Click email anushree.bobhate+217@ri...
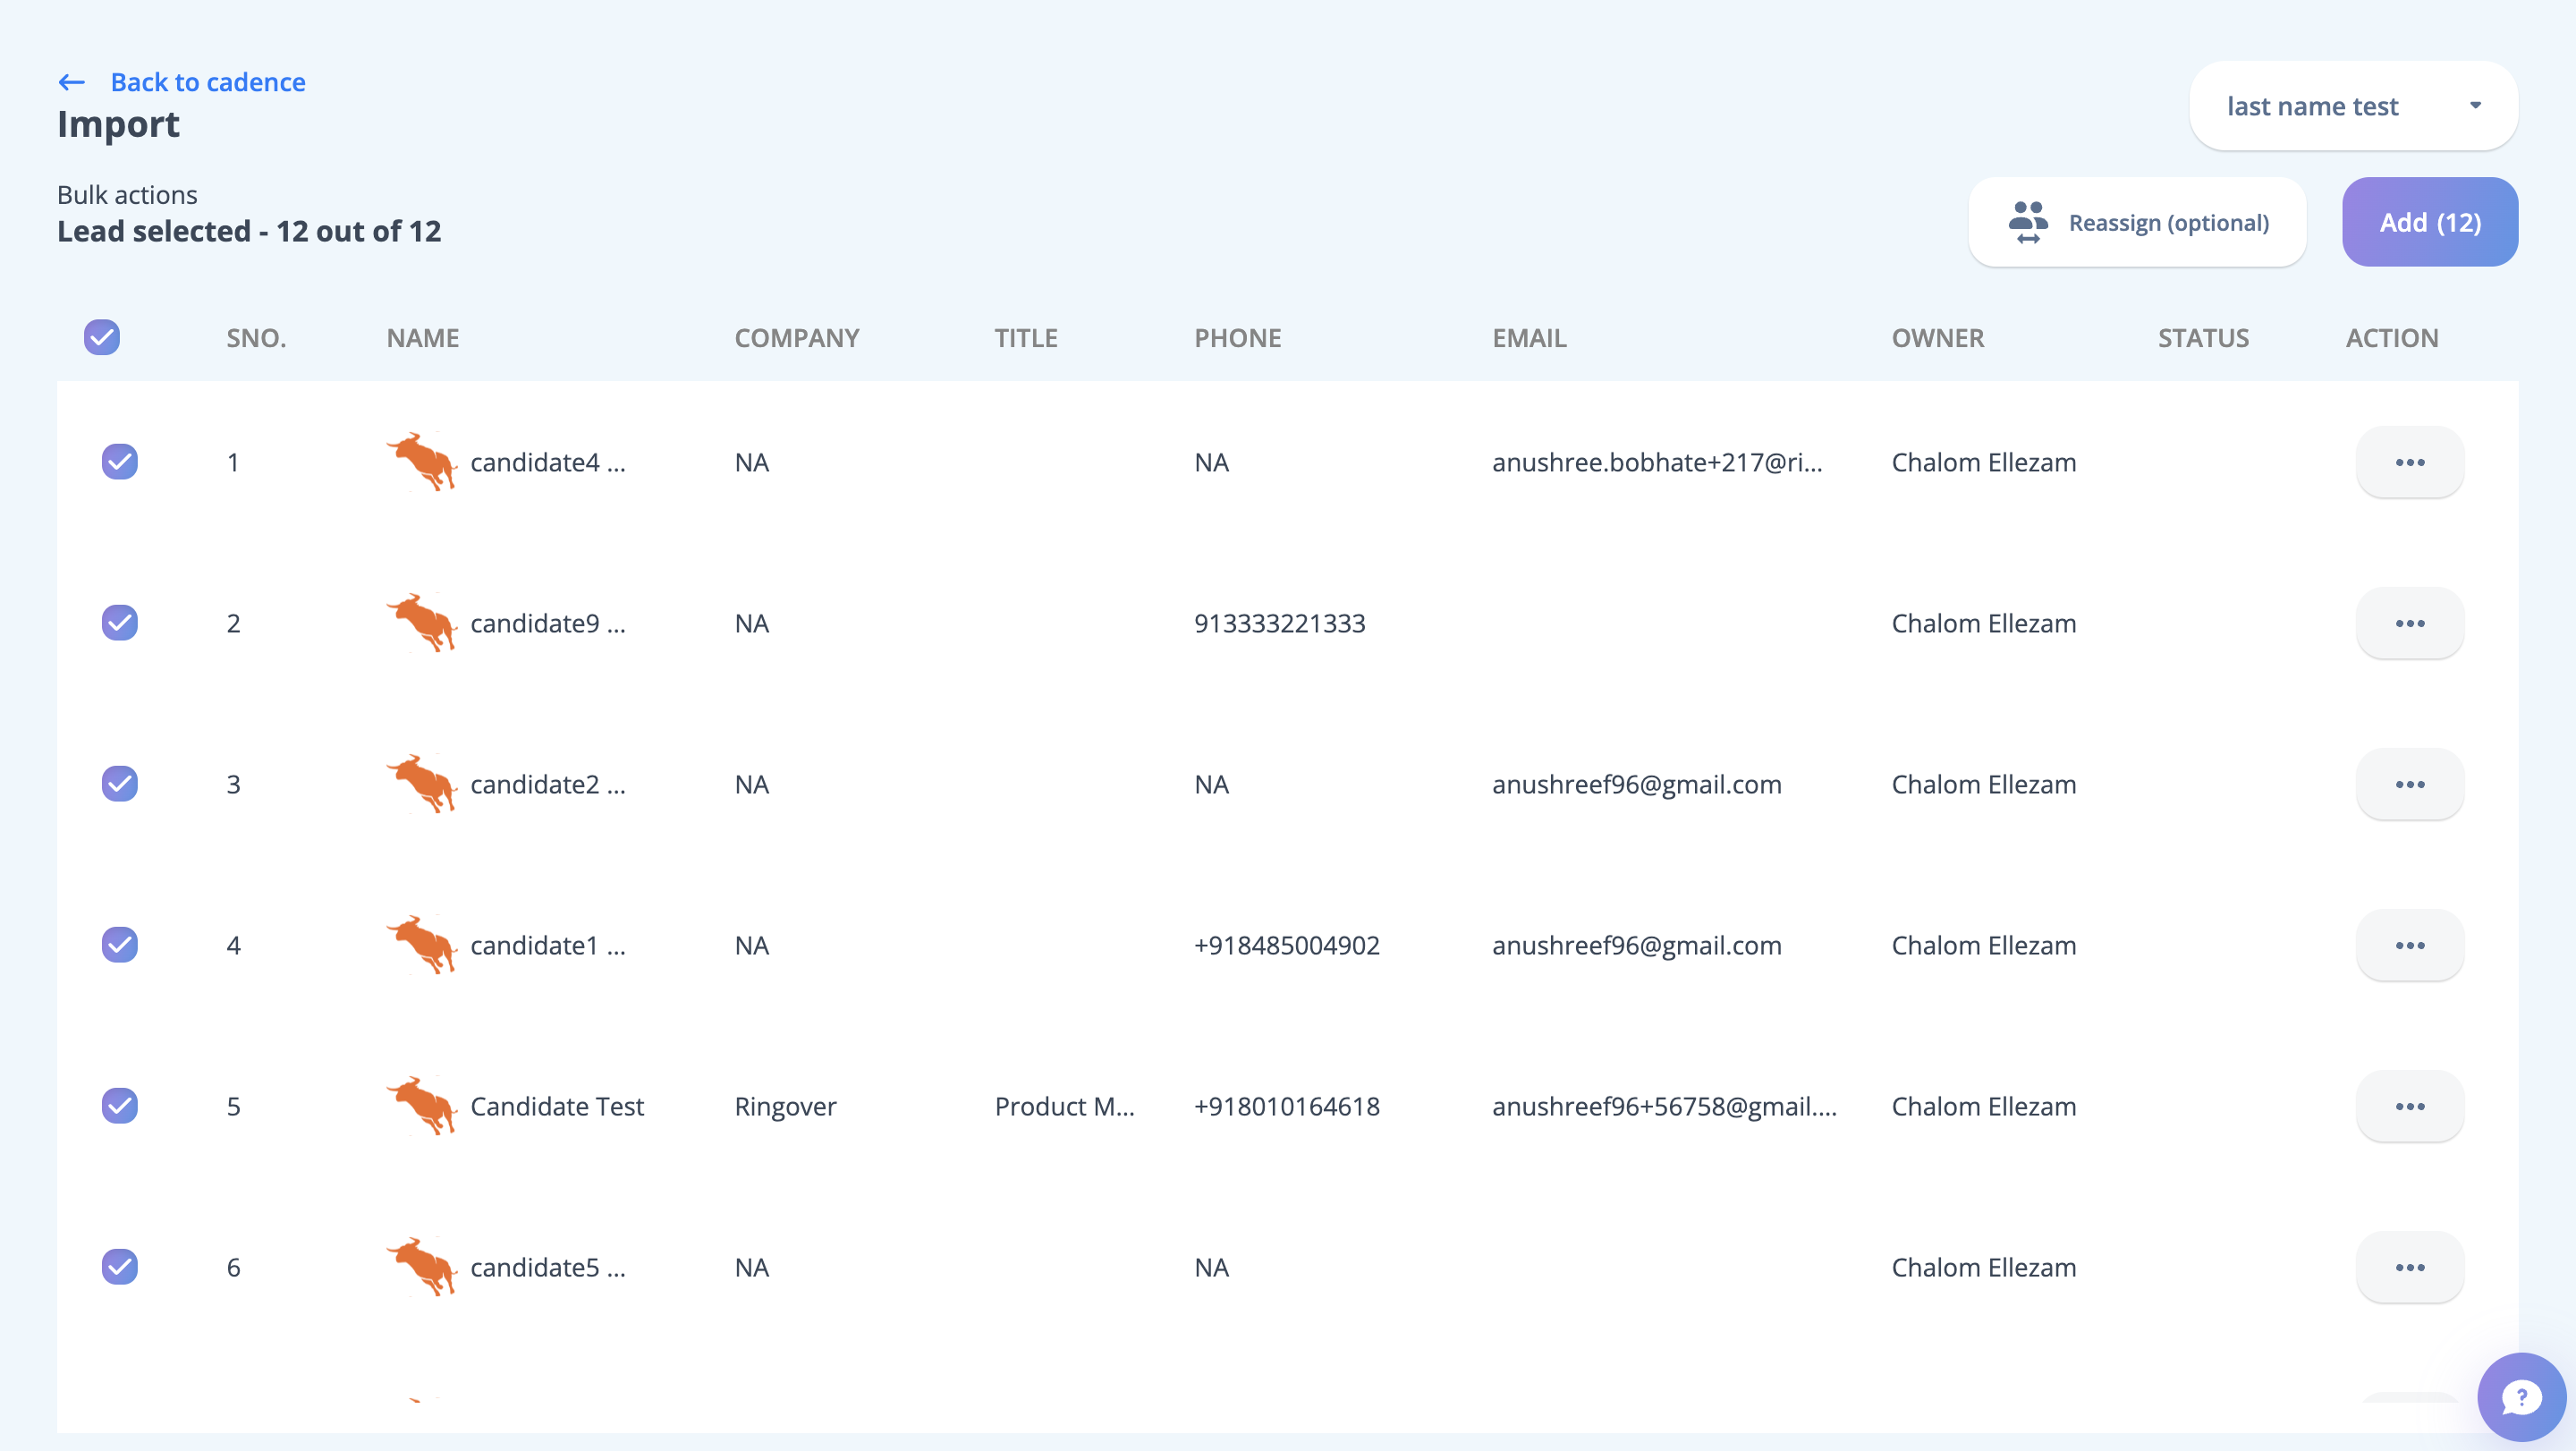Image resolution: width=2576 pixels, height=1451 pixels. click(x=1657, y=462)
